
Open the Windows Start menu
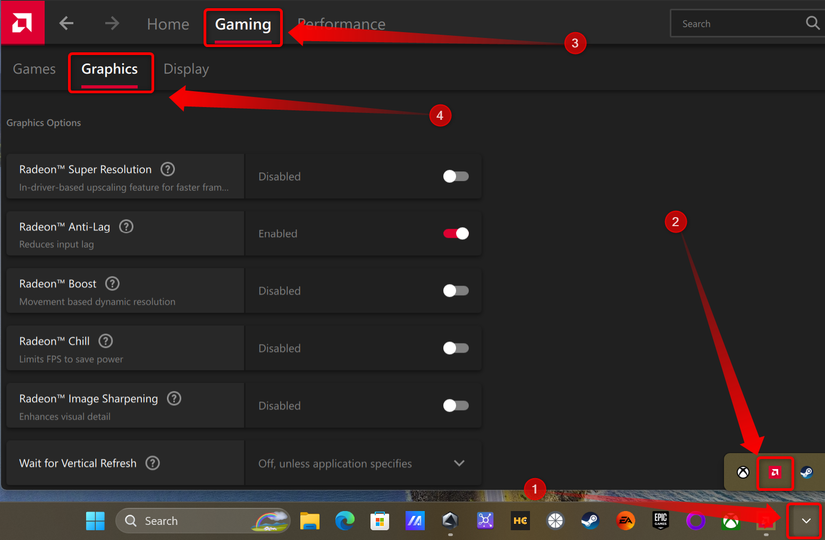(x=95, y=521)
